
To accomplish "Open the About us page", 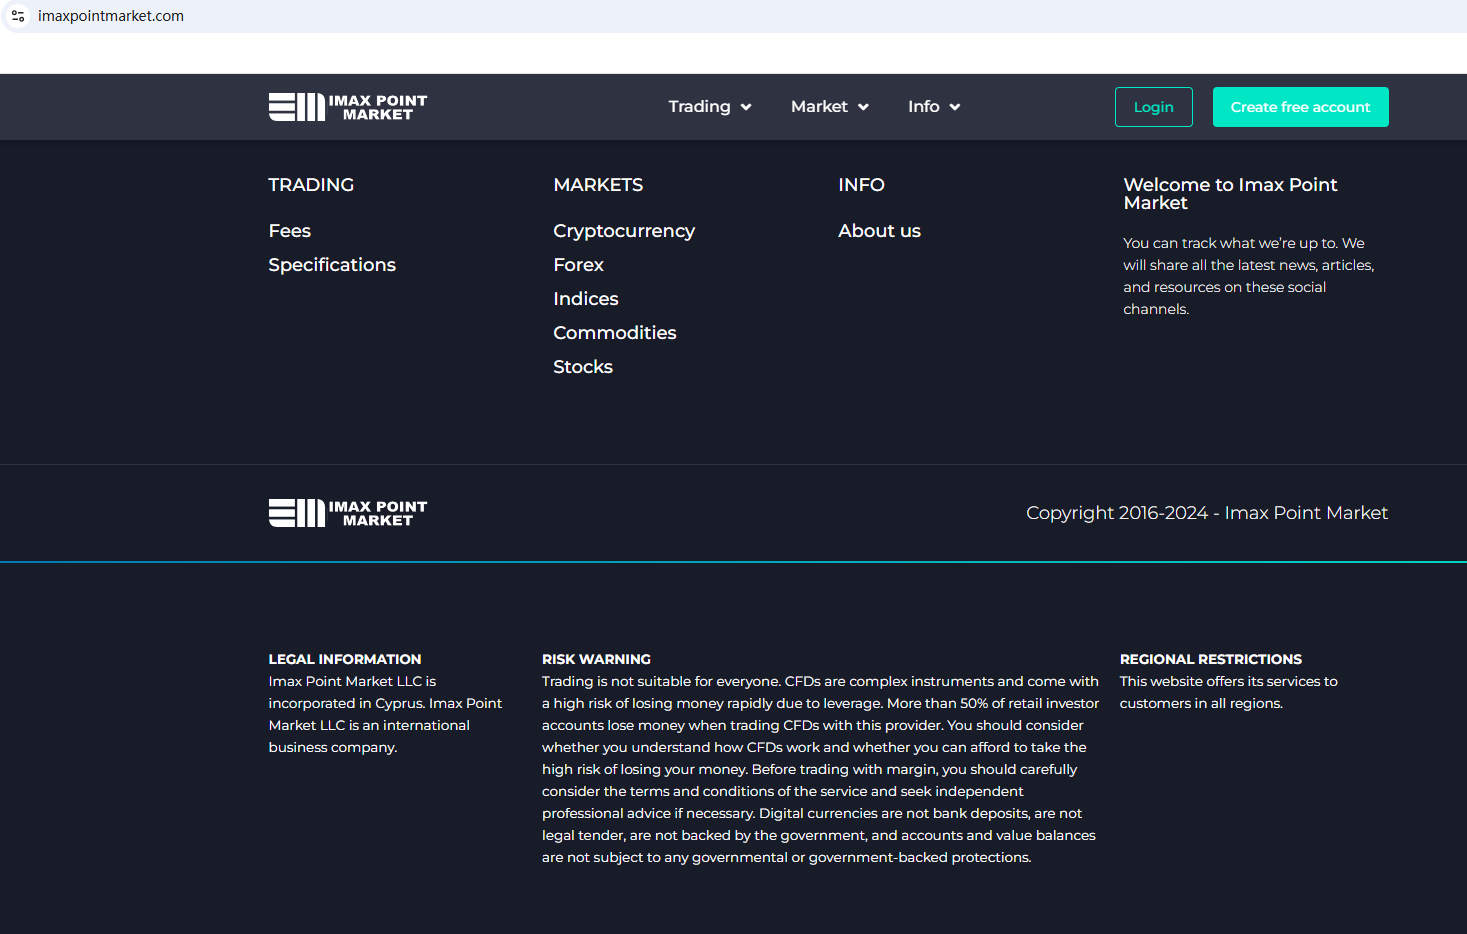I will pos(879,231).
